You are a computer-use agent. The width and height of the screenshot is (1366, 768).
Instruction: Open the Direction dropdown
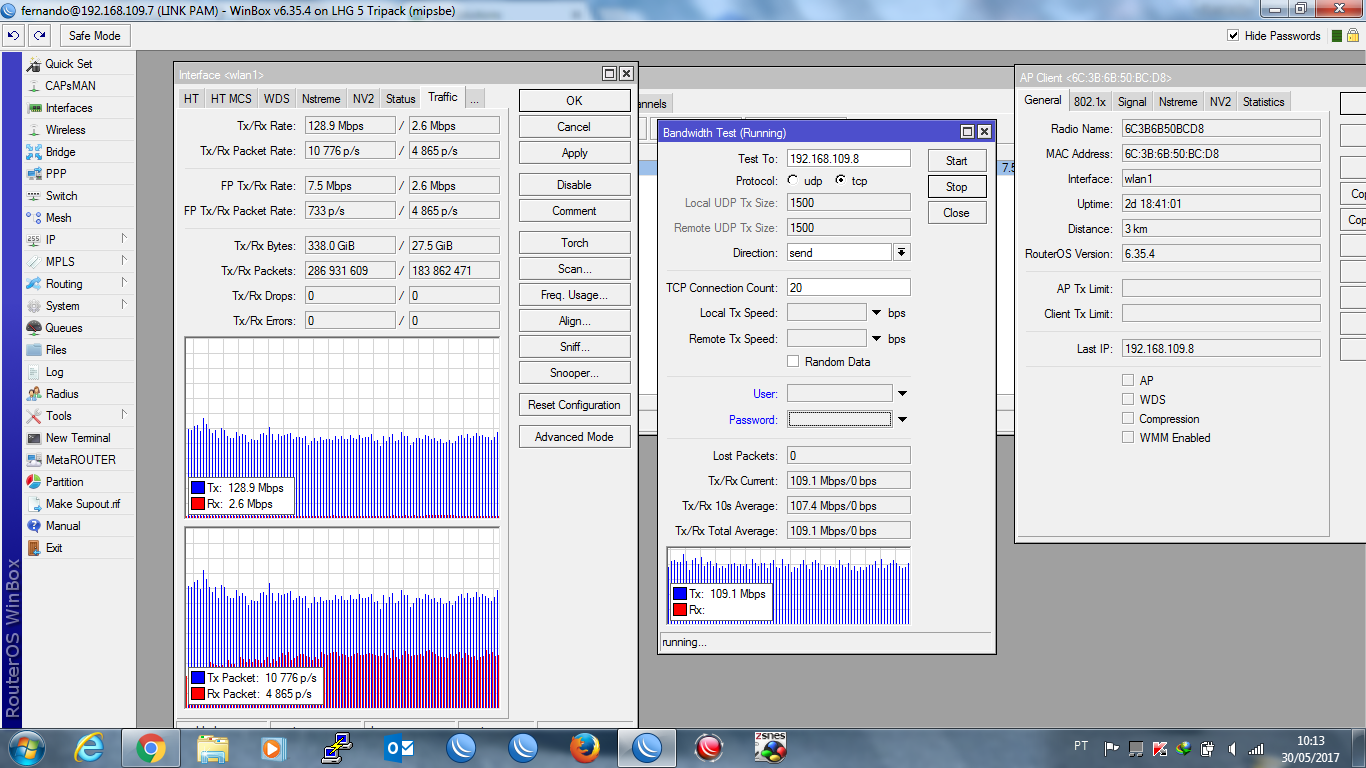click(902, 253)
